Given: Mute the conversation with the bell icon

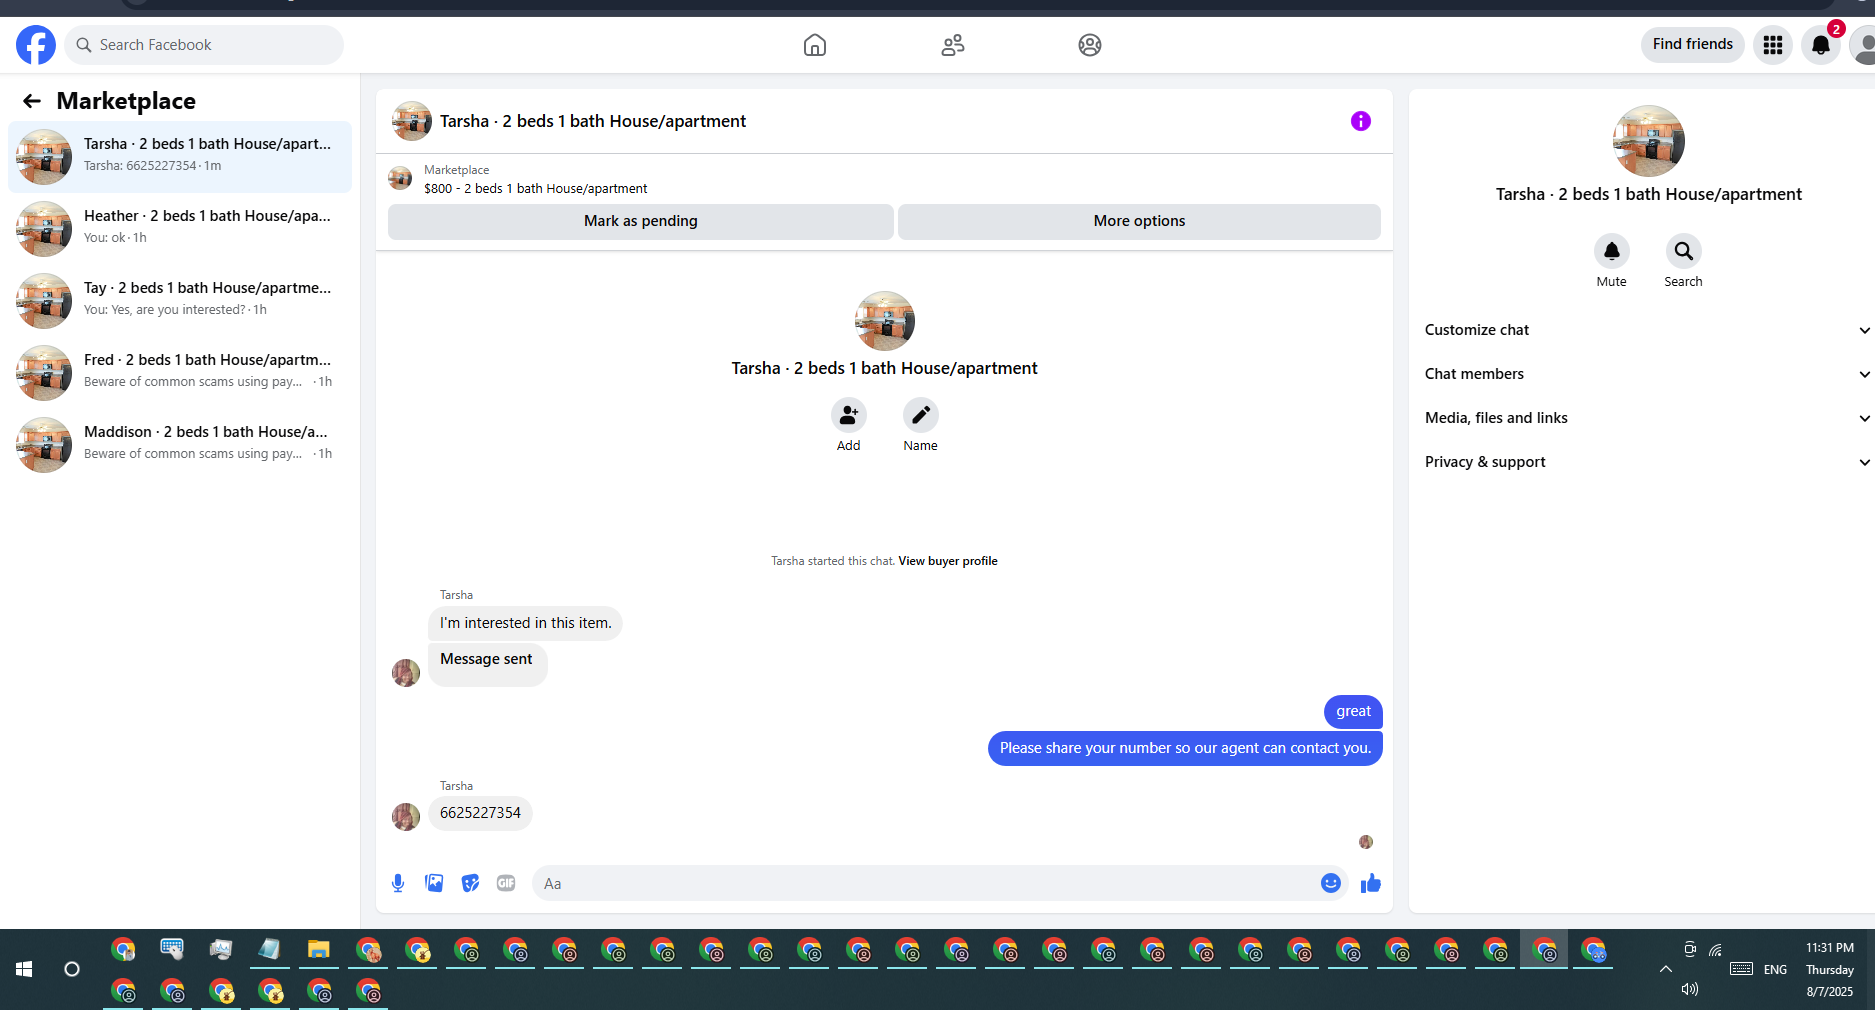Looking at the screenshot, I should pos(1612,251).
